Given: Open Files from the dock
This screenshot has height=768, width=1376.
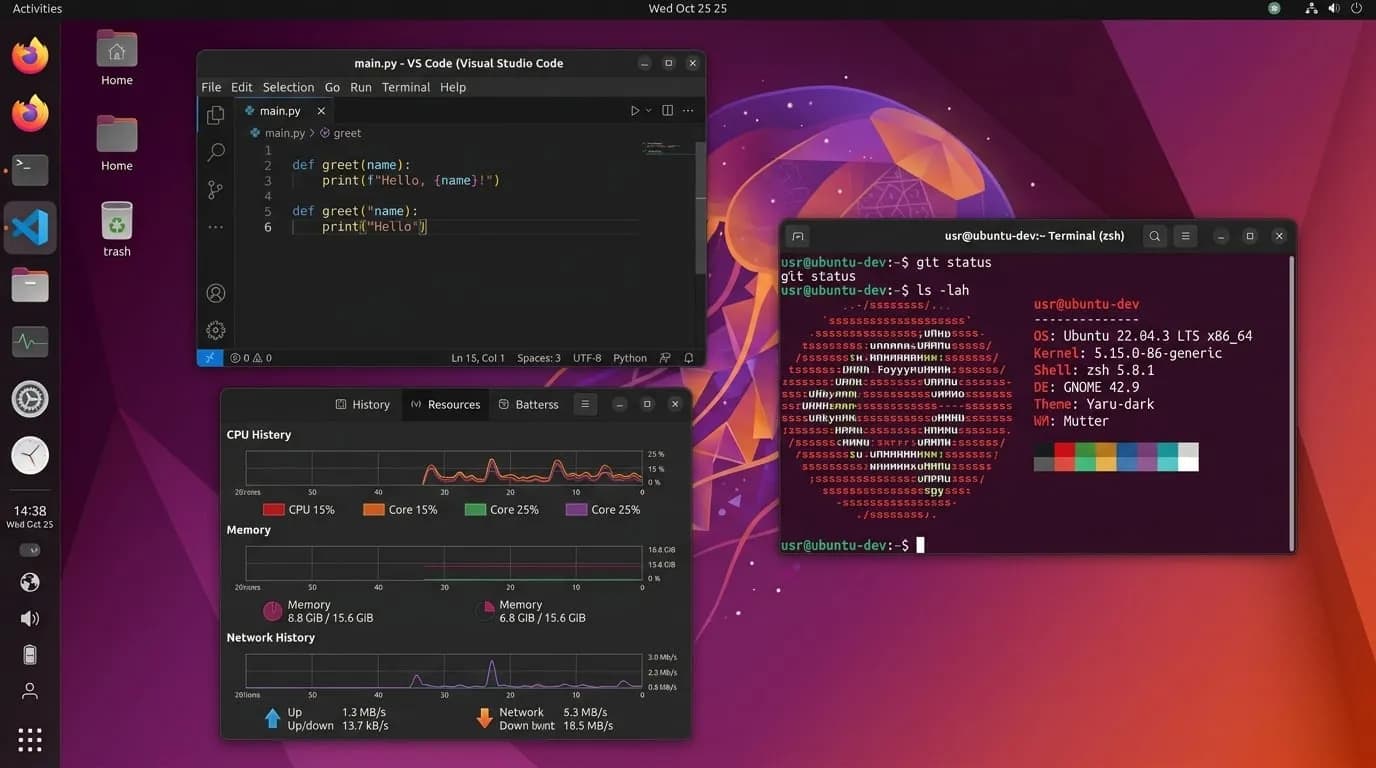Looking at the screenshot, I should click(30, 286).
